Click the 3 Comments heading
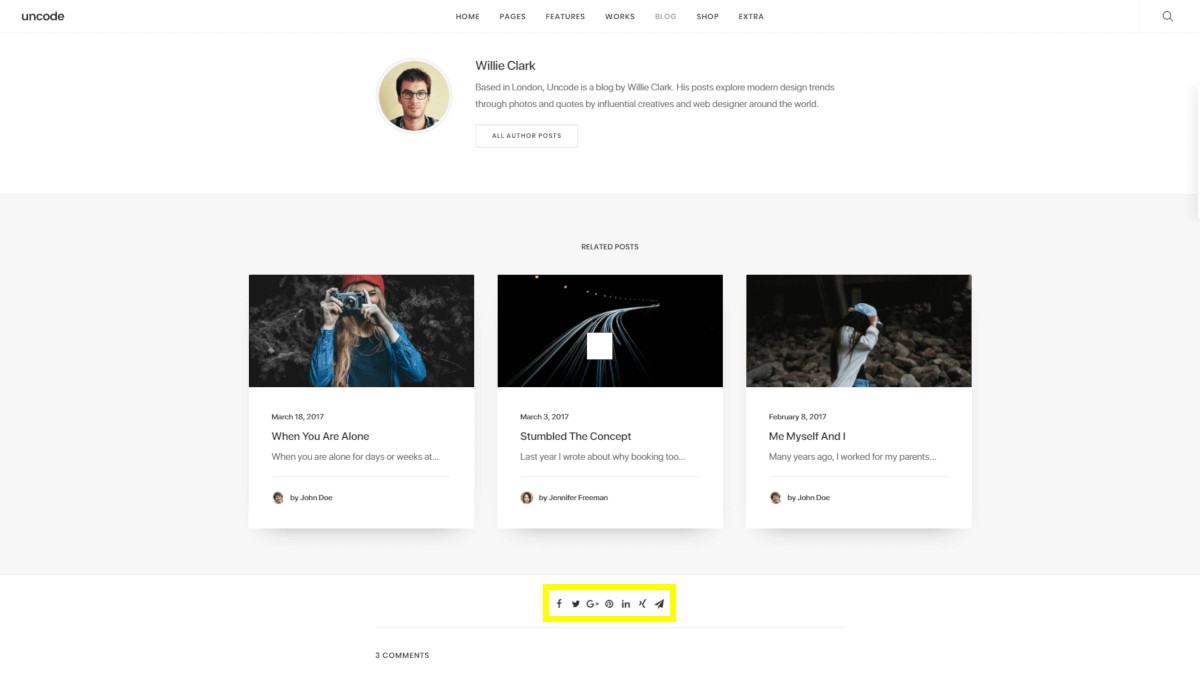Image resolution: width=1200 pixels, height=676 pixels. 402,655
